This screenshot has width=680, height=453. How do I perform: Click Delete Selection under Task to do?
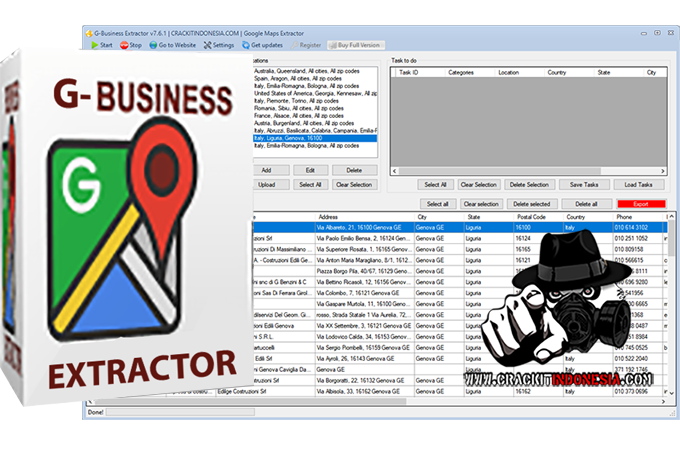(529, 185)
